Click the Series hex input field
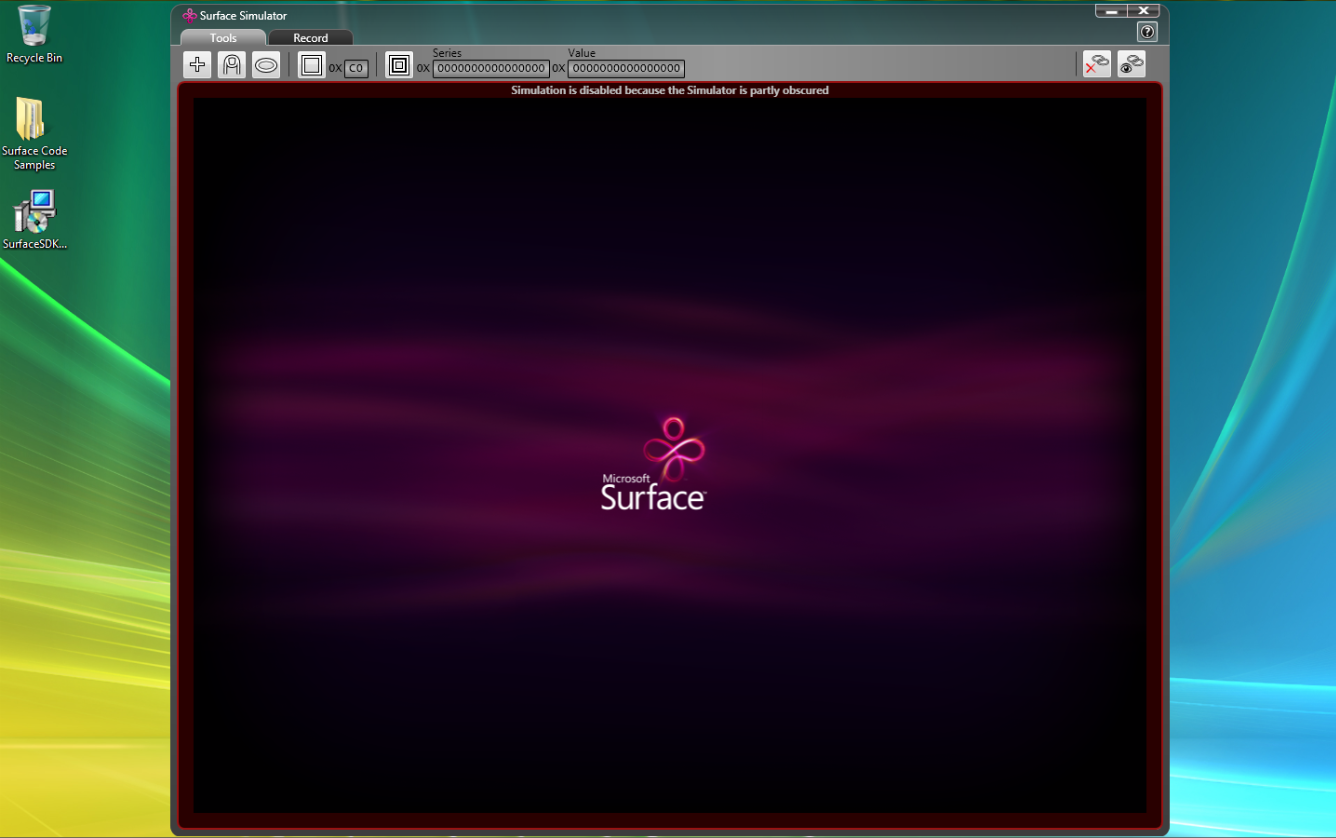The image size is (1336, 838). click(491, 69)
